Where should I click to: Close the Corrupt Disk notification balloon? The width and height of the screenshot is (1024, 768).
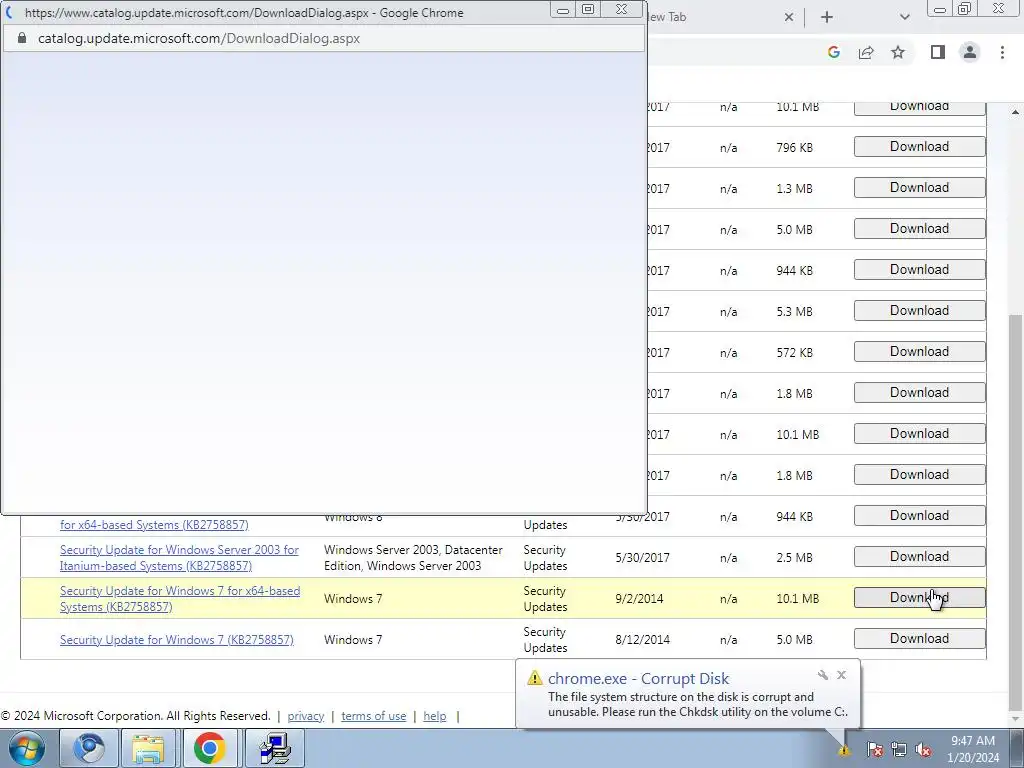point(842,675)
